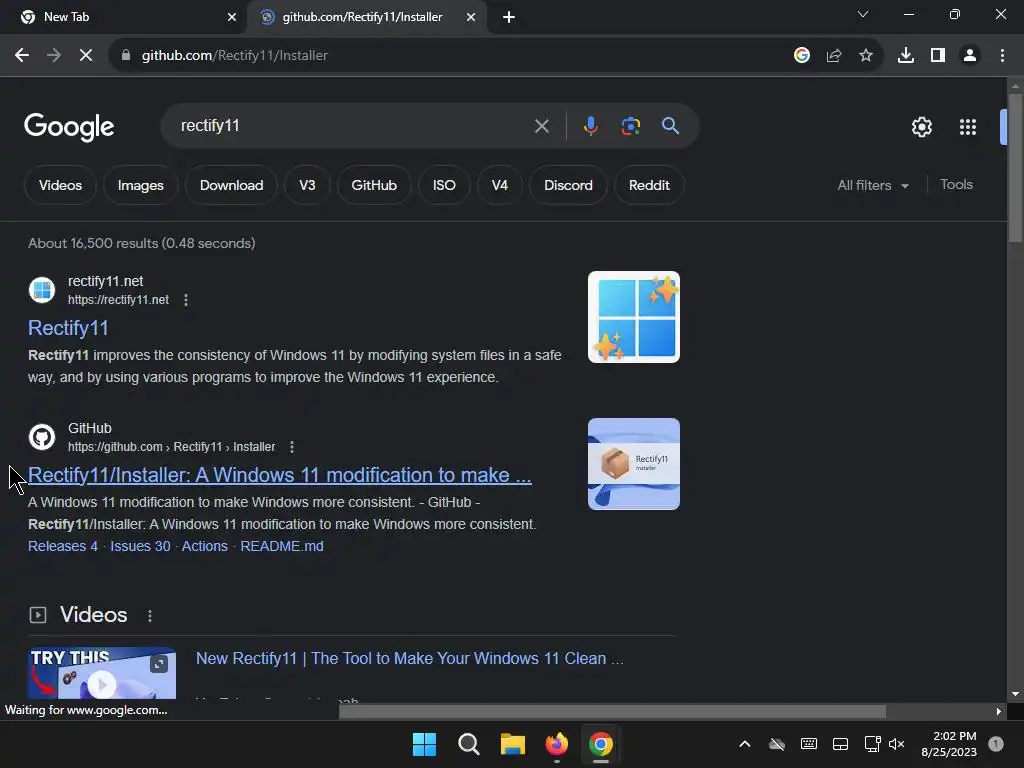Click the Rectify11 Installer box thumbnail
Image resolution: width=1024 pixels, height=768 pixels.
click(633, 464)
